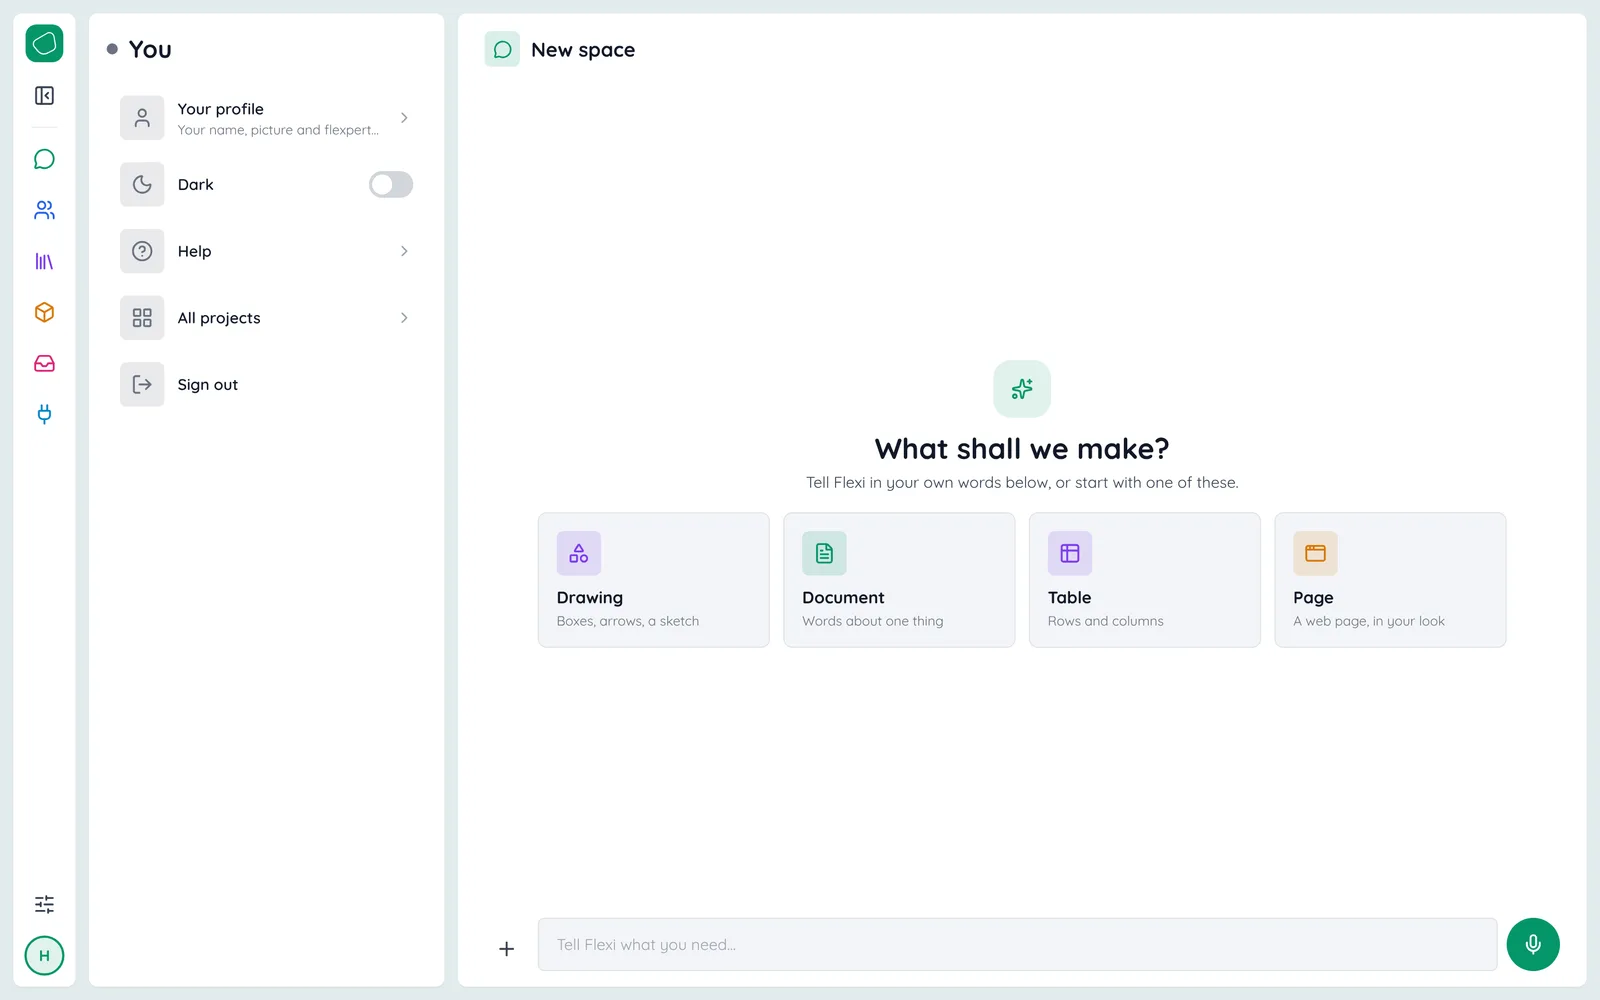This screenshot has height=1000, width=1600.
Task: Expand the All projects chevron
Action: click(x=404, y=318)
